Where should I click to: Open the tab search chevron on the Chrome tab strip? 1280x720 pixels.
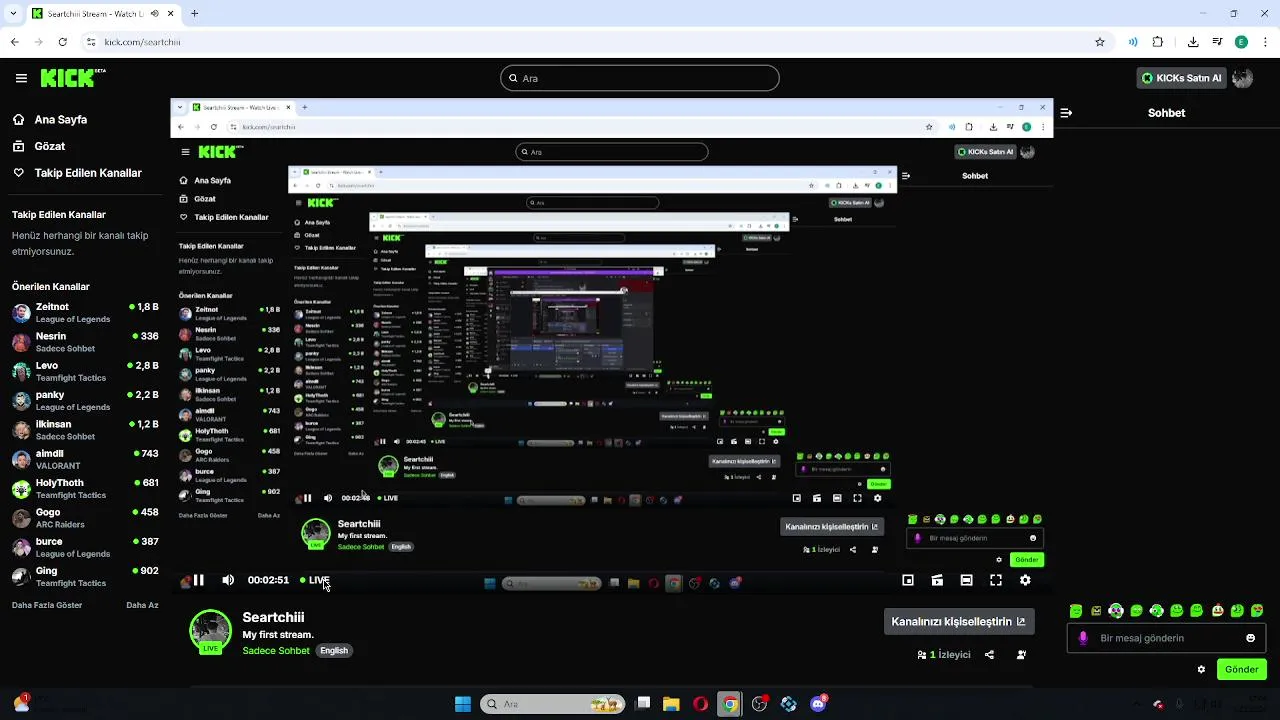(x=12, y=13)
